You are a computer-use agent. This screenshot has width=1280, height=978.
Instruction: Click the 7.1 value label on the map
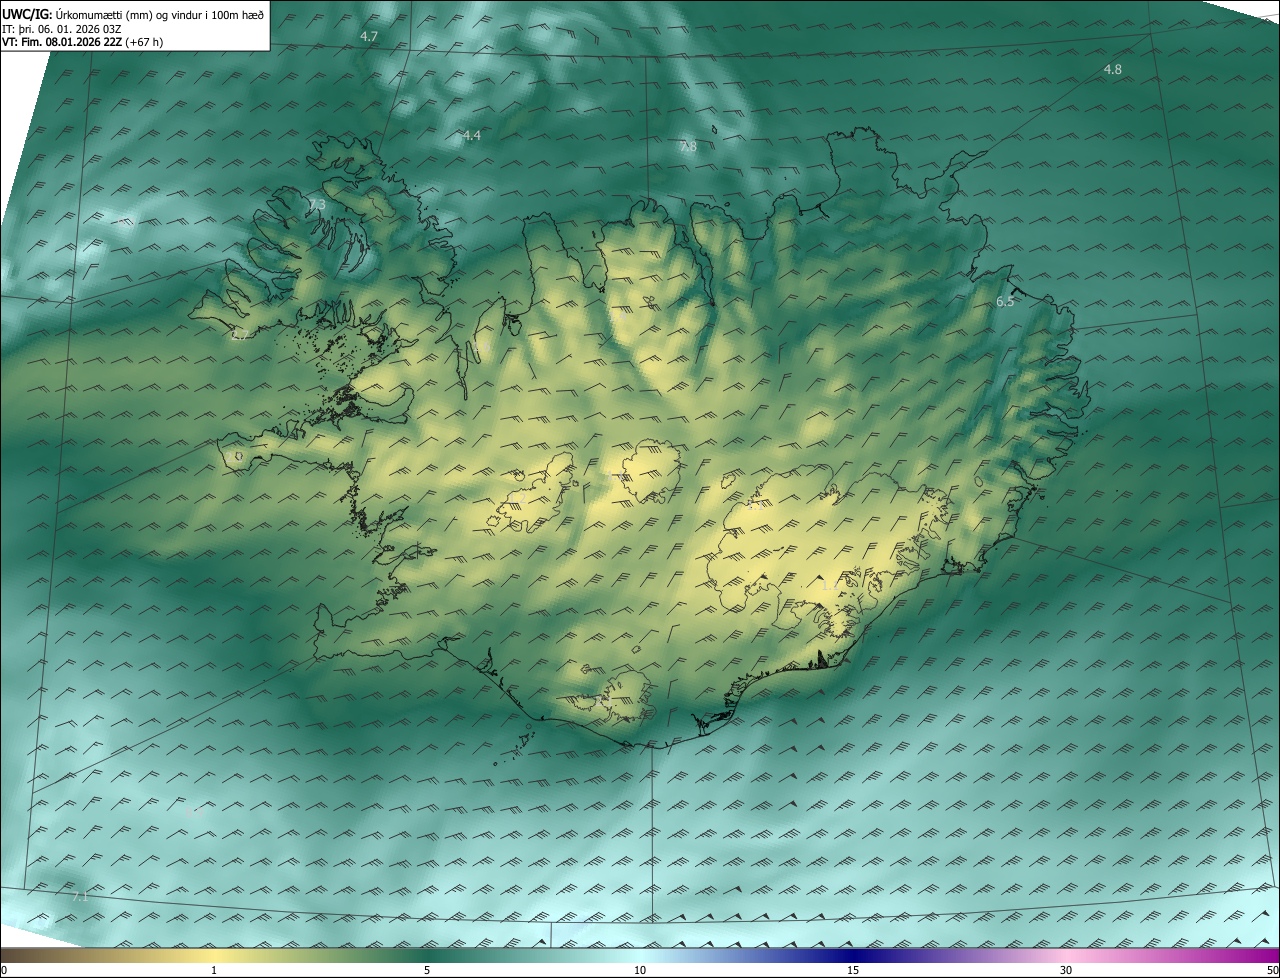click(x=80, y=897)
